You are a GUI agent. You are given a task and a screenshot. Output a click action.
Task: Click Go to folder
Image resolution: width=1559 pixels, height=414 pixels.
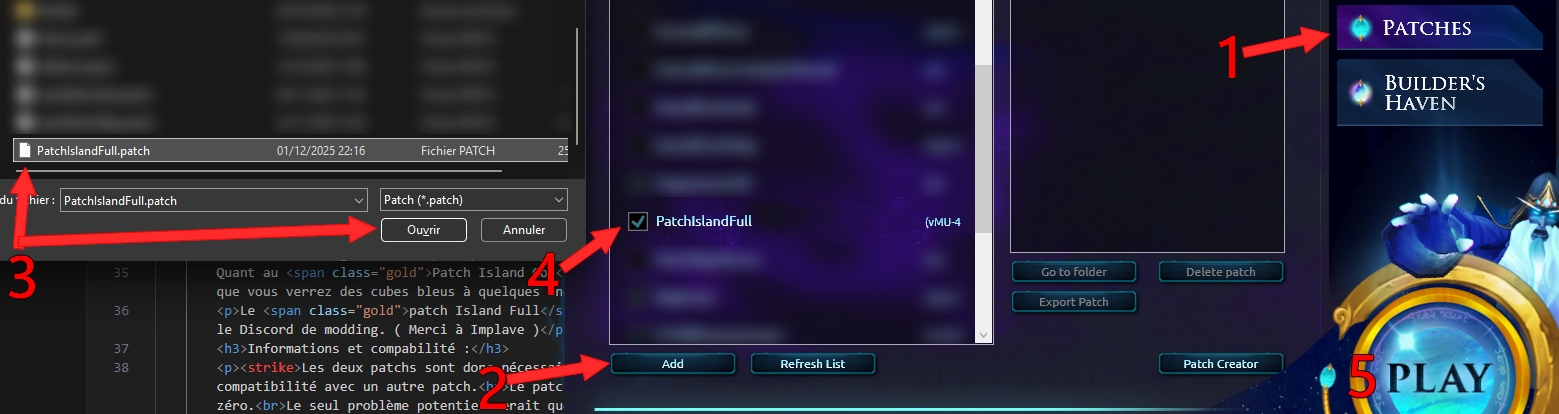pyautogui.click(x=1074, y=272)
